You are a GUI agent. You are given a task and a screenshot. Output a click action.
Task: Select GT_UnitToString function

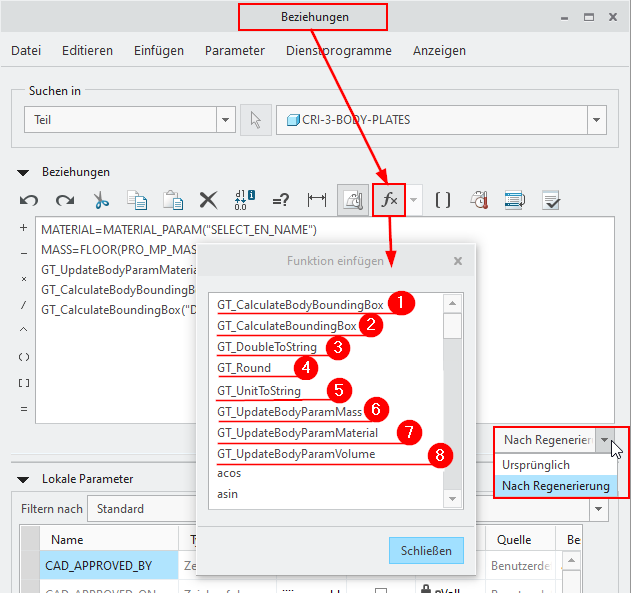[x=259, y=391]
